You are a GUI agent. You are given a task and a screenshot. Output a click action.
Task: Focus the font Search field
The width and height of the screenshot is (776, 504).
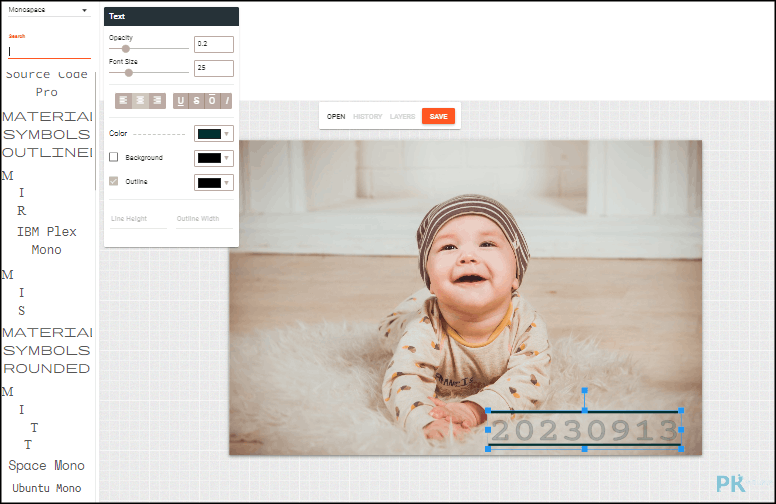(x=49, y=51)
